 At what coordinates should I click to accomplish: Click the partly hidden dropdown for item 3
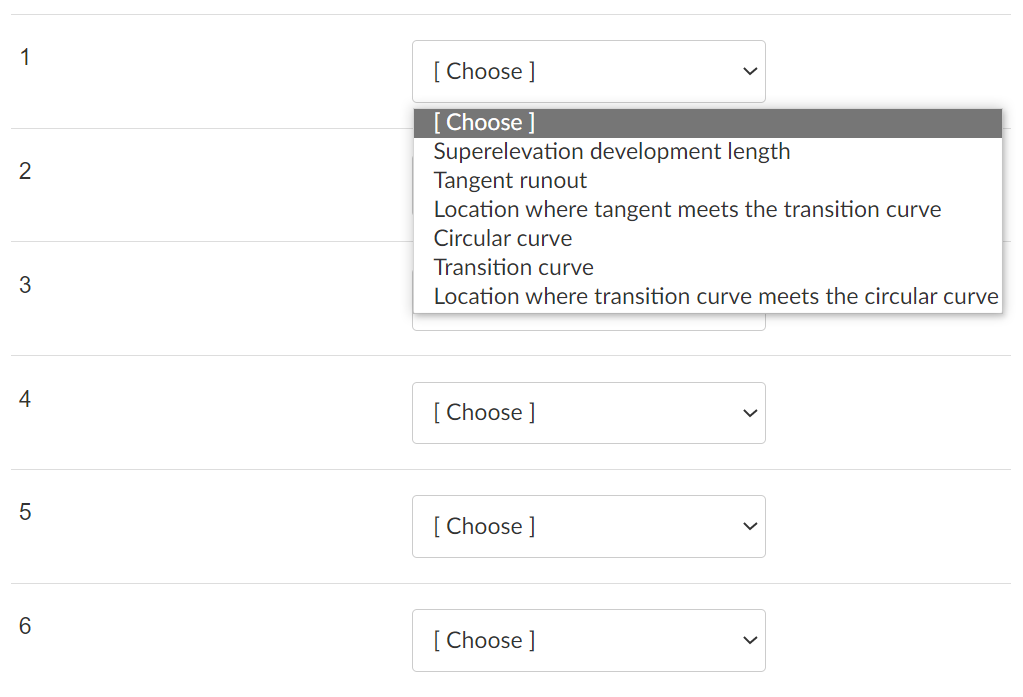tap(588, 322)
